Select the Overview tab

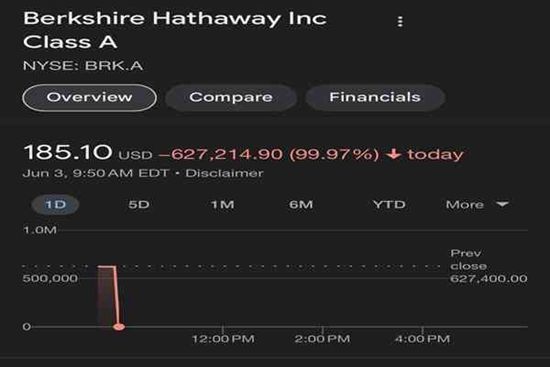click(x=89, y=97)
